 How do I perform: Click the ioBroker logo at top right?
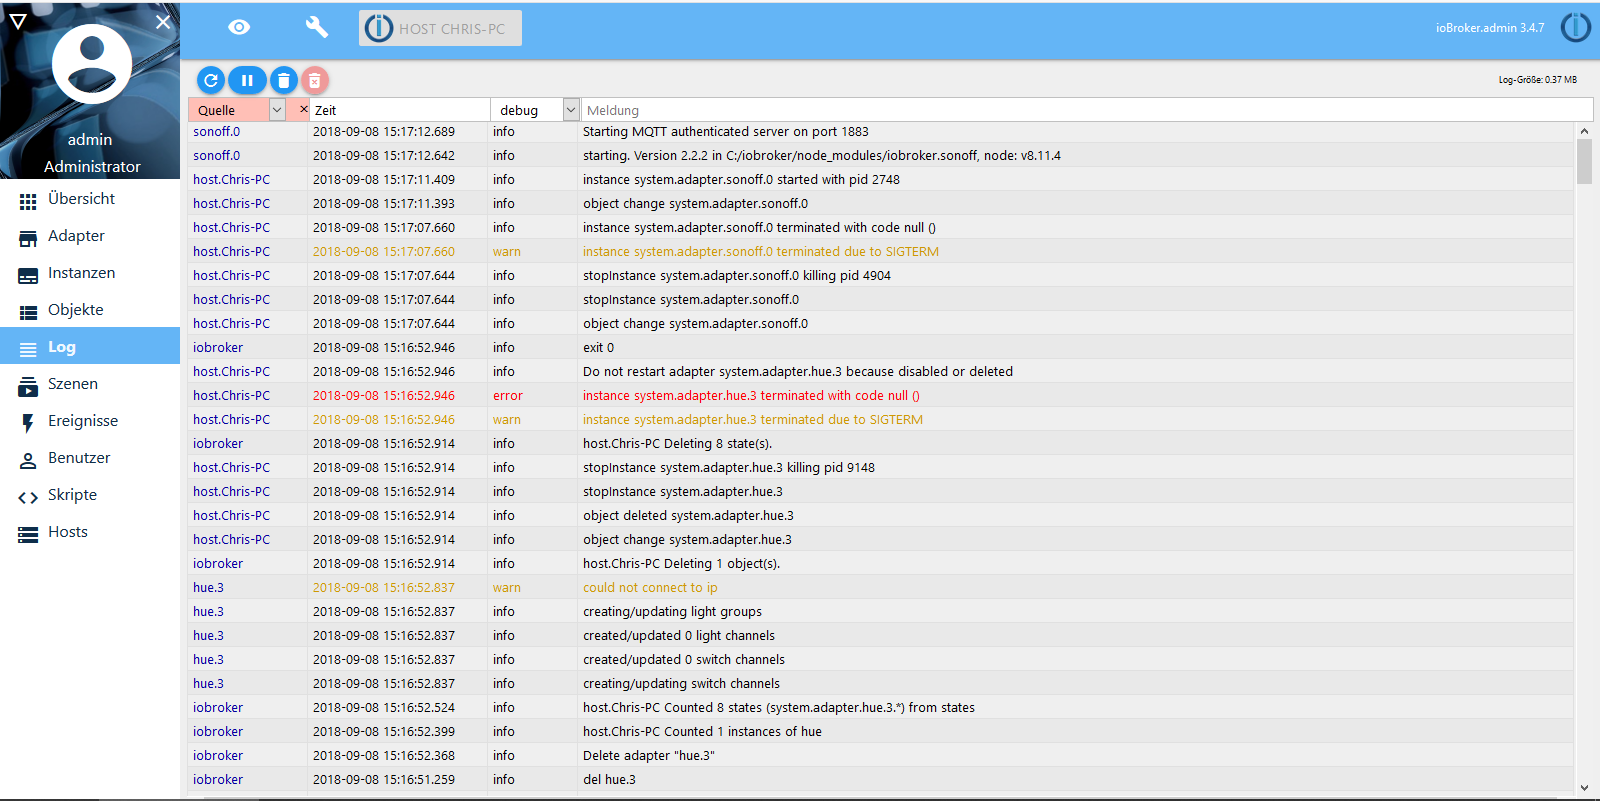coord(1575,27)
